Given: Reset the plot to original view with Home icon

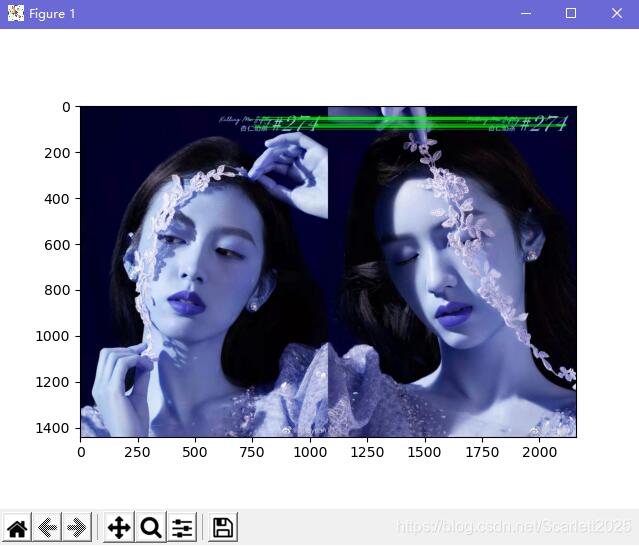Looking at the screenshot, I should 17,527.
